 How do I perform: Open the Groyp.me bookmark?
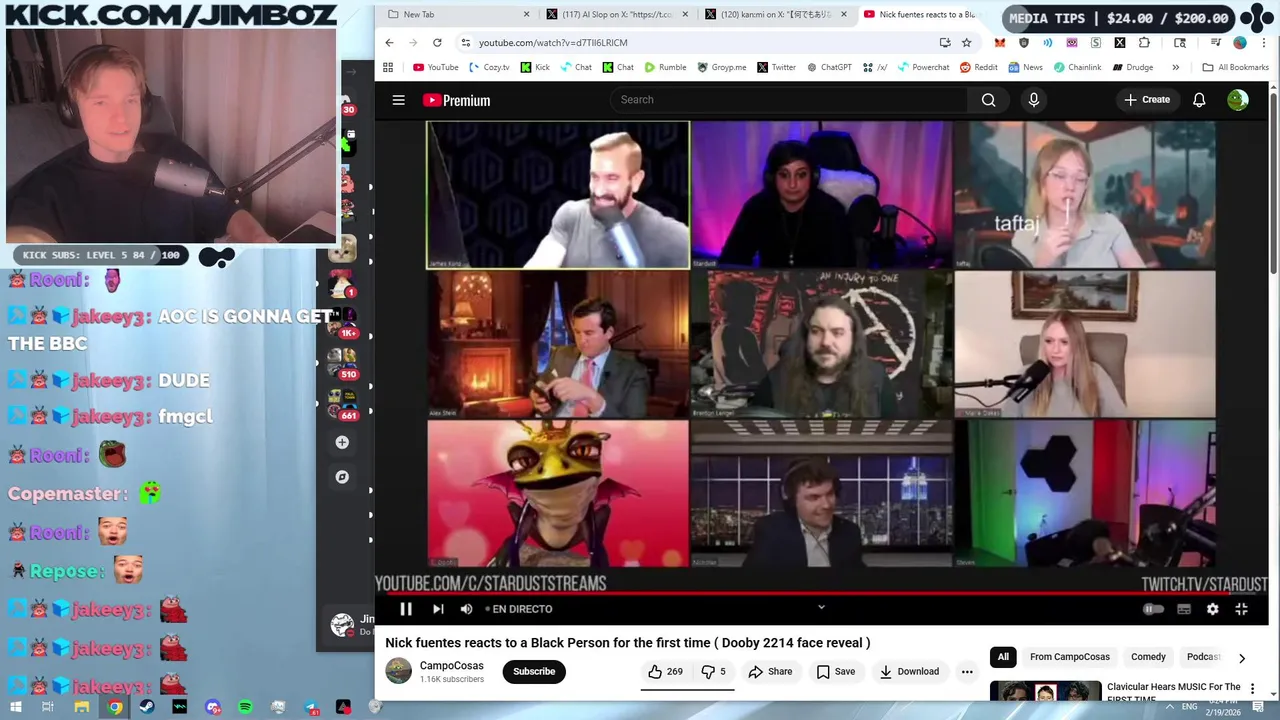[x=721, y=68]
